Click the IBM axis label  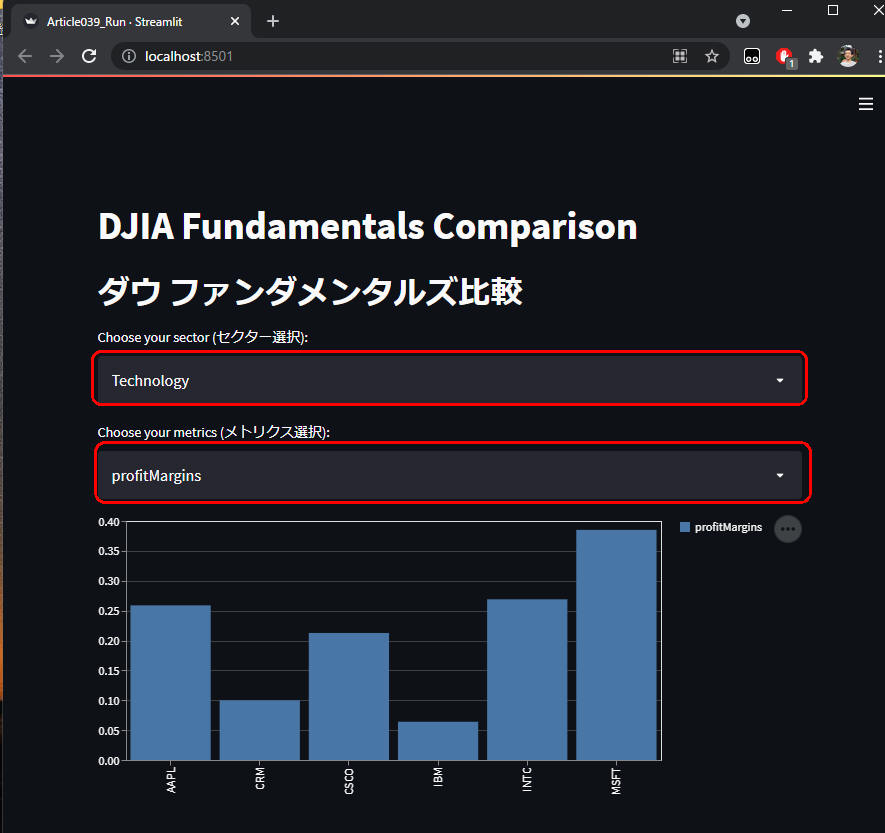(438, 777)
